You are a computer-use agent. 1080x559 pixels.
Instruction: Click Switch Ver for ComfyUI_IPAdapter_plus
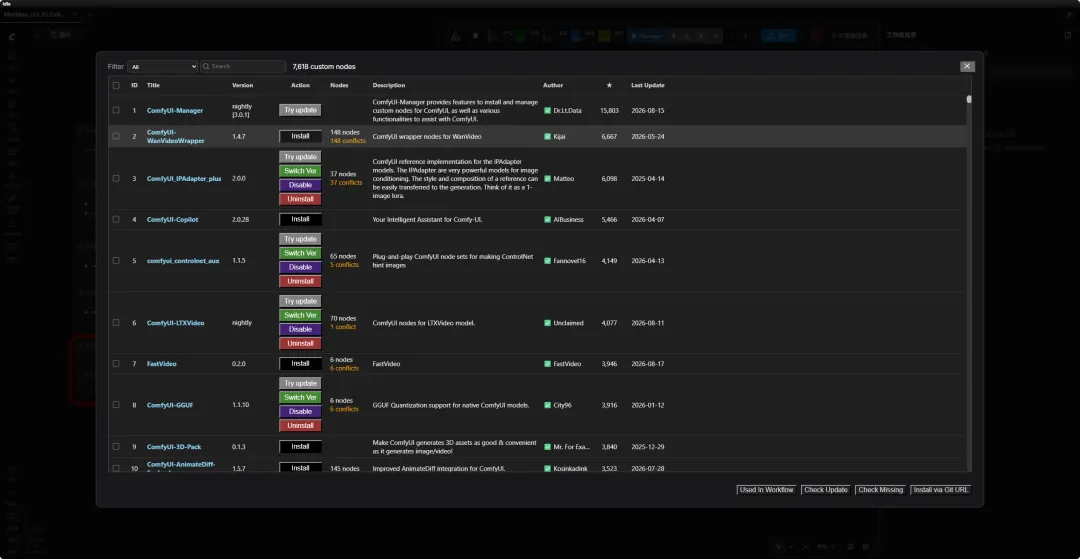pyautogui.click(x=300, y=171)
